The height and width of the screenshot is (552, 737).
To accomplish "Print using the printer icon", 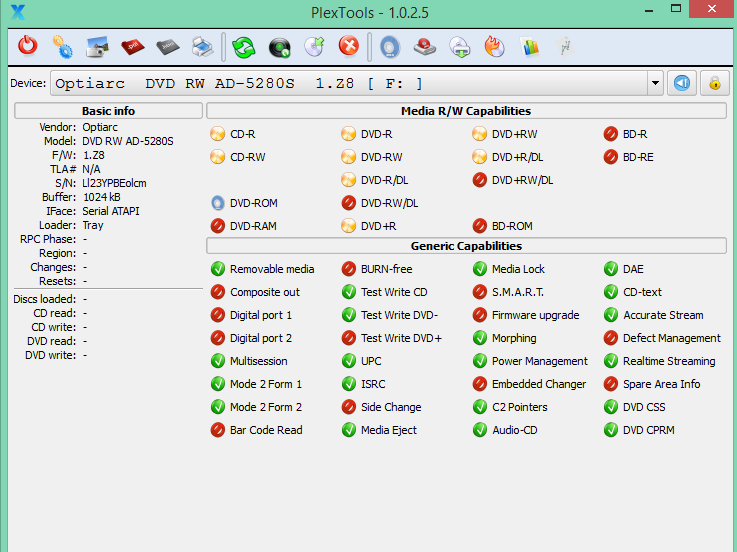I will [203, 47].
